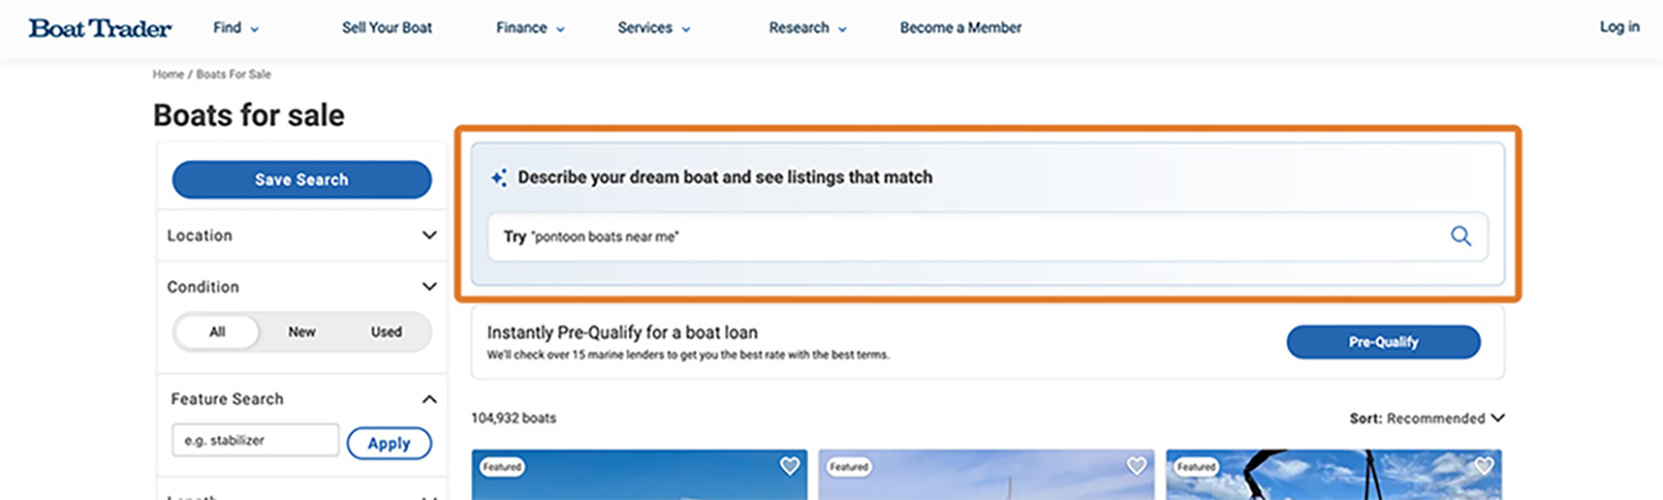This screenshot has height=500, width=1663.
Task: Favorite the third featured boat with heart icon
Action: click(x=1484, y=466)
